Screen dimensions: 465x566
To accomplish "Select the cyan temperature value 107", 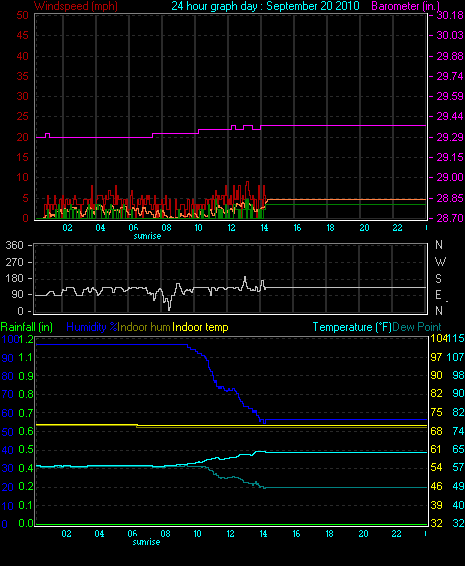I will tap(455, 357).
